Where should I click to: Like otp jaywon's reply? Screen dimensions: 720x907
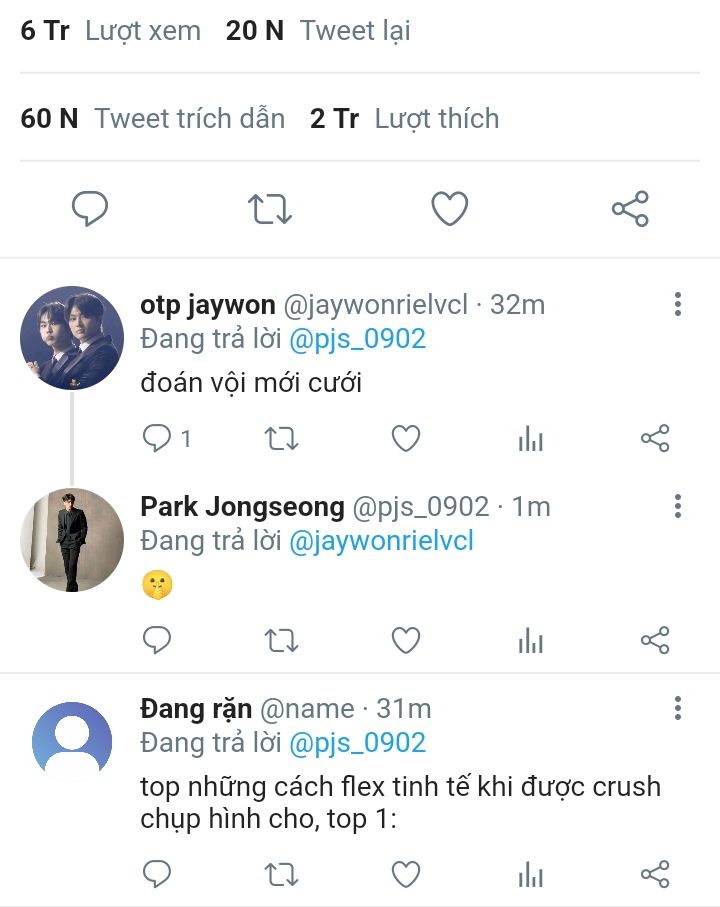[405, 438]
